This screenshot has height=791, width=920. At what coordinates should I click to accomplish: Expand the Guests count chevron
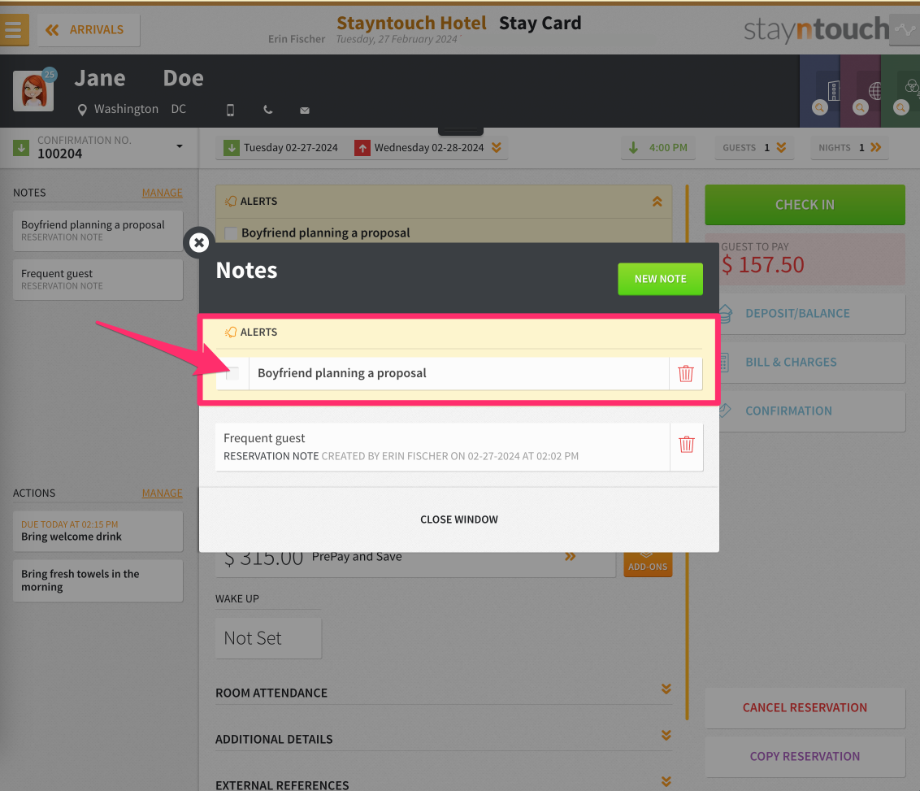(x=782, y=147)
